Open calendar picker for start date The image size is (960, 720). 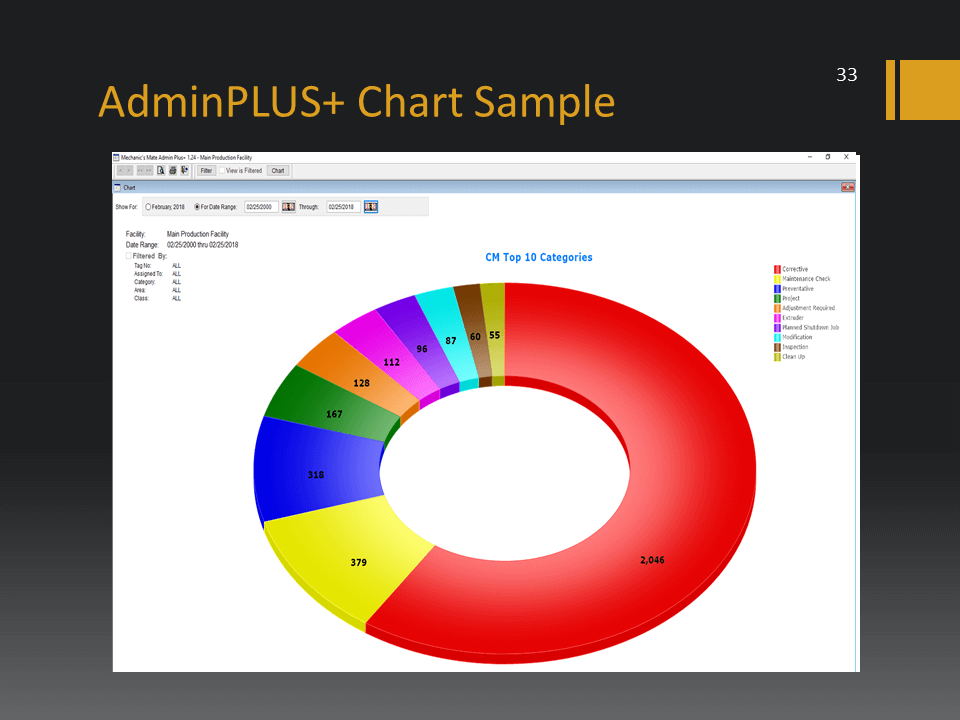(x=288, y=207)
